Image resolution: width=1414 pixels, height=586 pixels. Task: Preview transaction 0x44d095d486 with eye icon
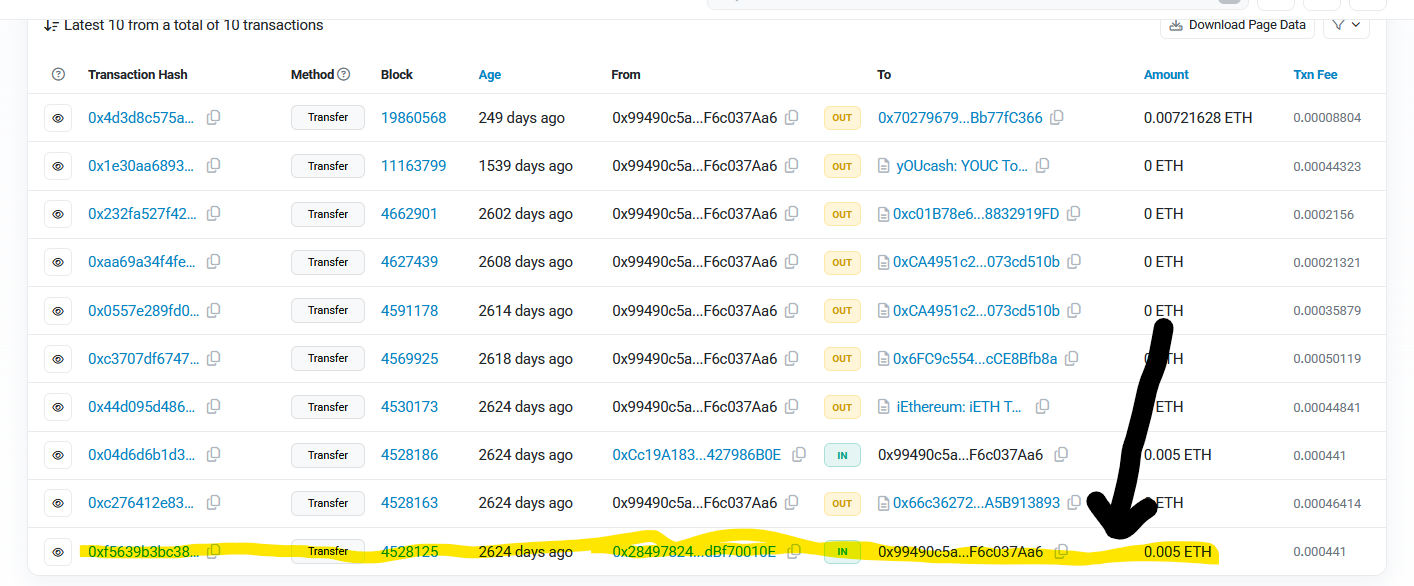click(58, 407)
